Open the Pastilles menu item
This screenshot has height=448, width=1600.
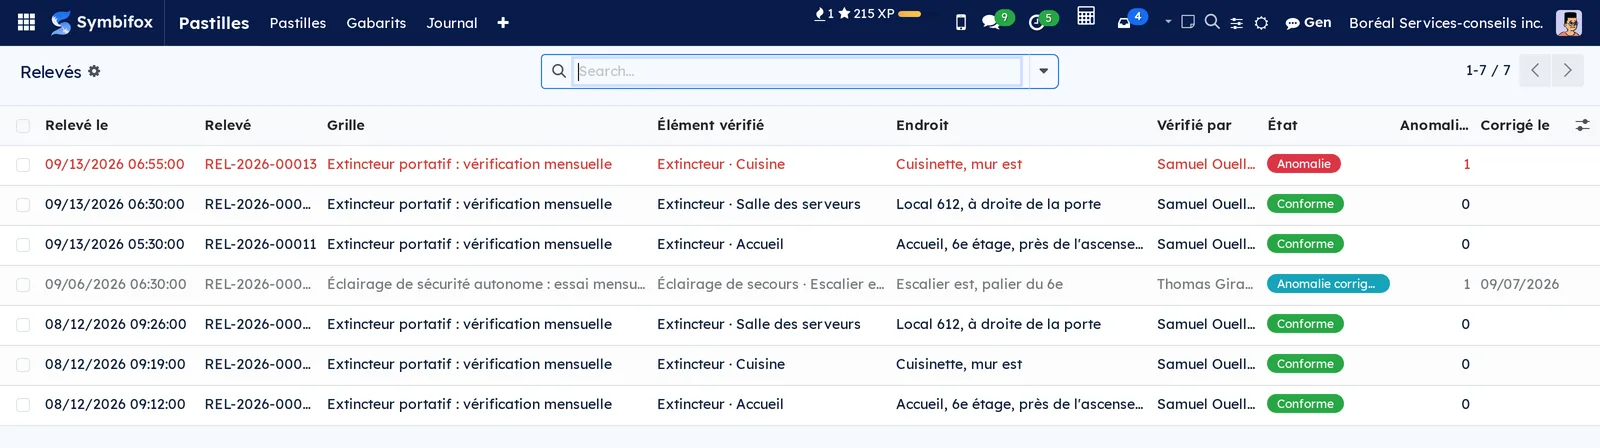(298, 23)
